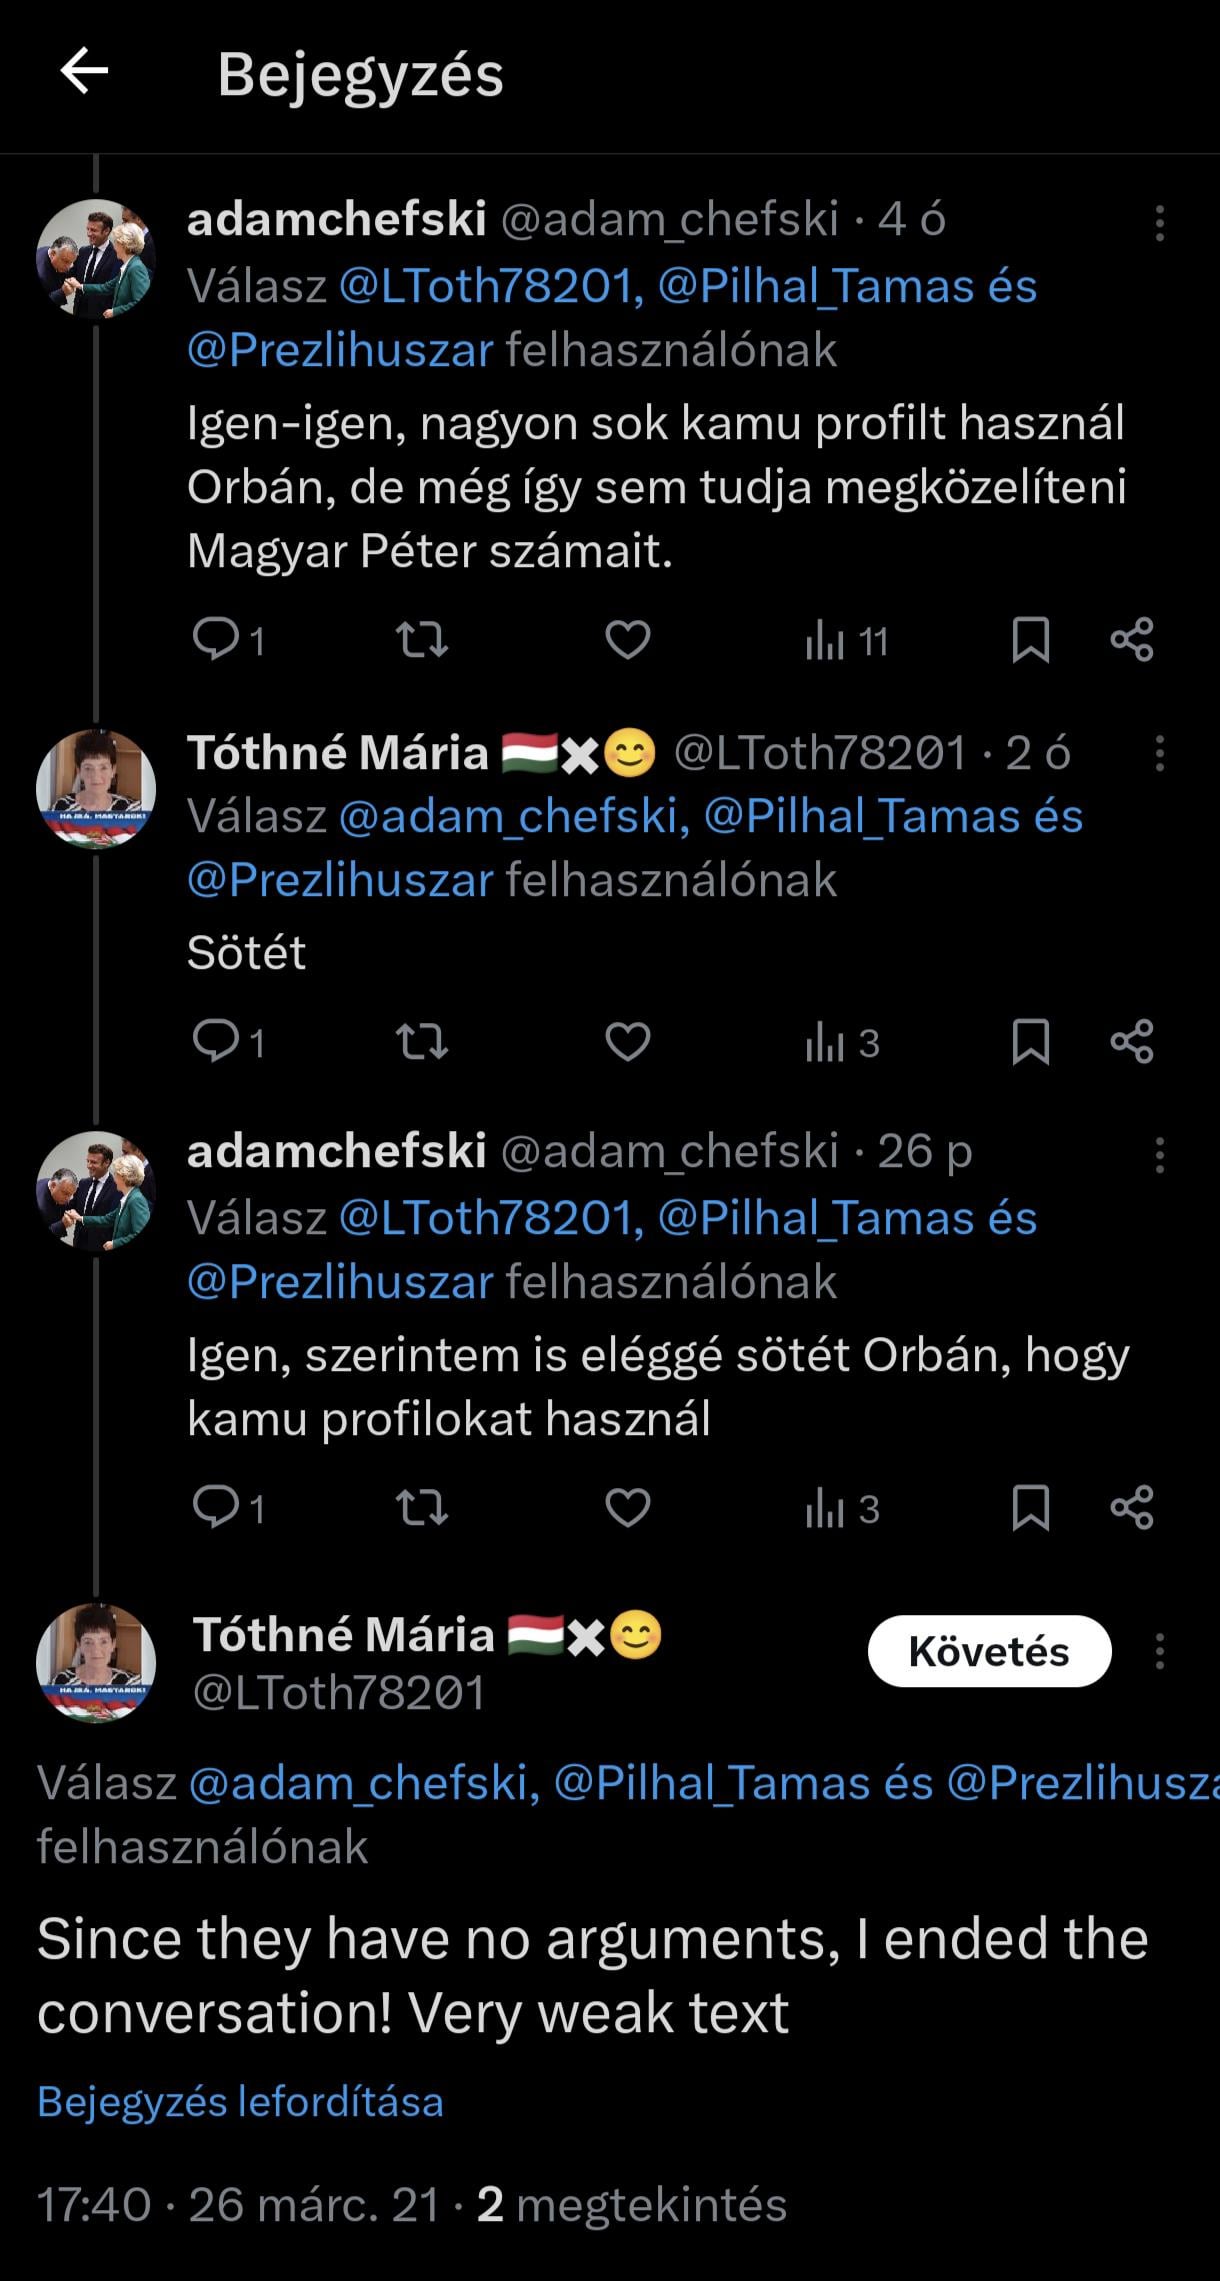Open more options on Tóthné Mária's 2 ó reply

[1159, 754]
